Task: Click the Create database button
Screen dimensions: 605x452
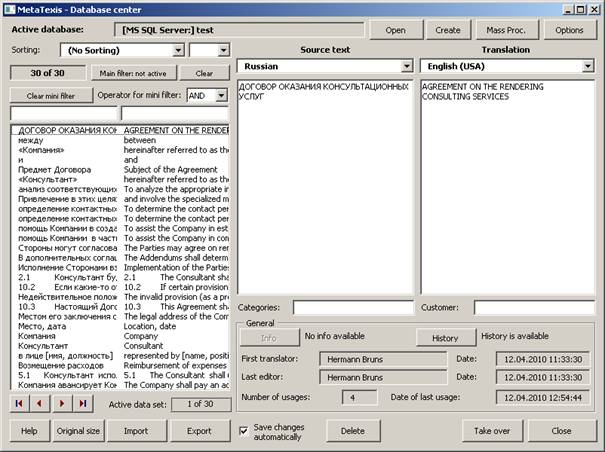Action: coord(448,30)
